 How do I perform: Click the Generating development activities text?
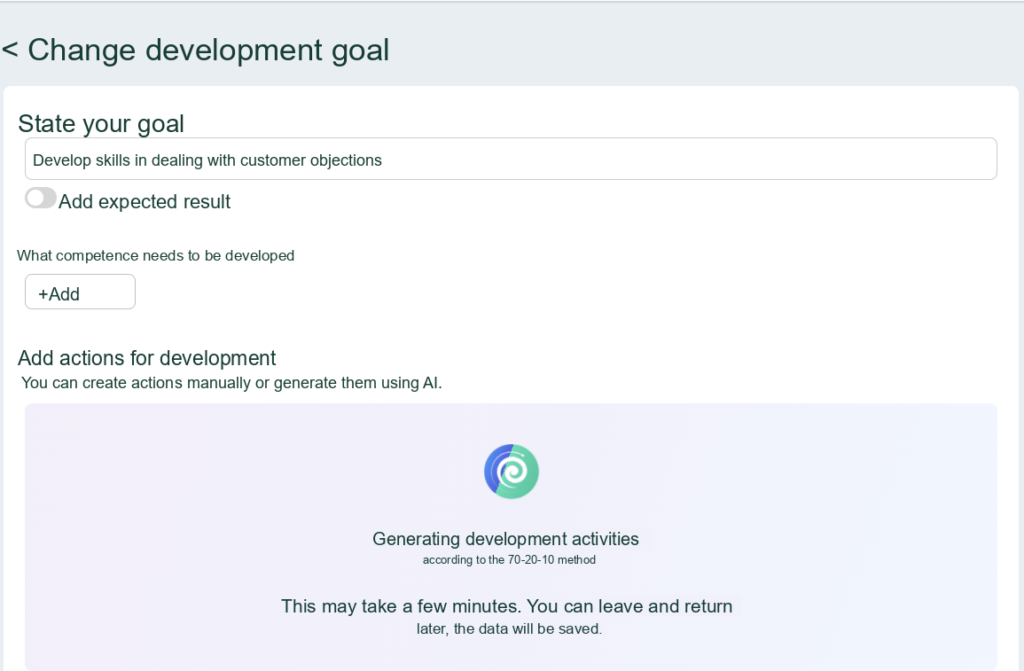505,539
